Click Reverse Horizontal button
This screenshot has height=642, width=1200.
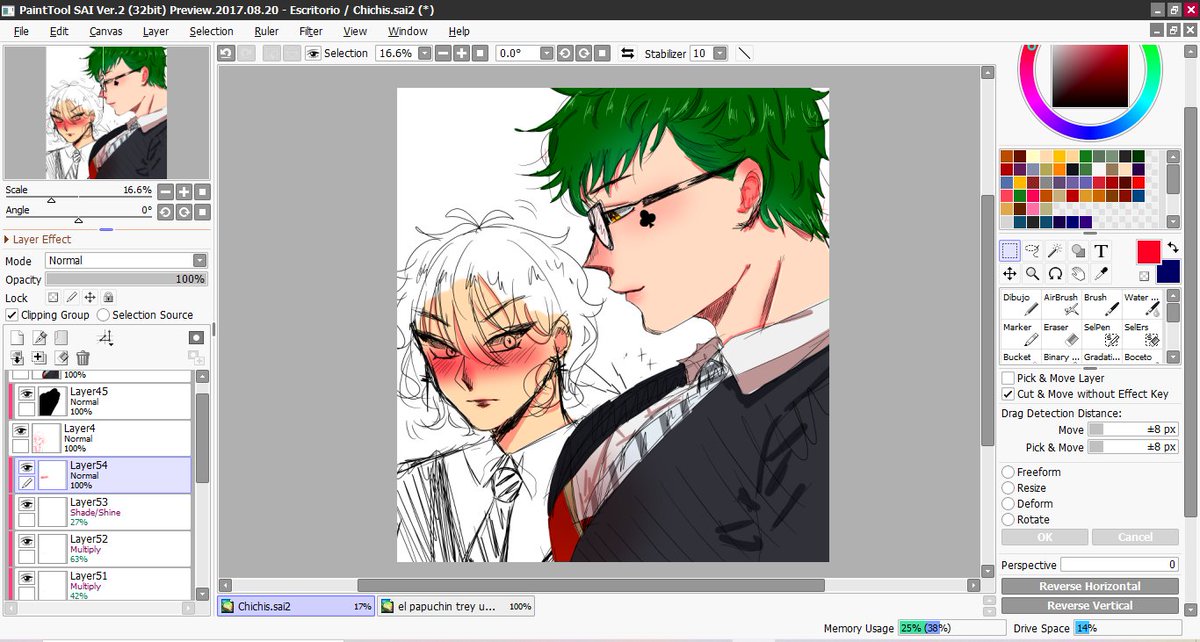(x=1089, y=586)
